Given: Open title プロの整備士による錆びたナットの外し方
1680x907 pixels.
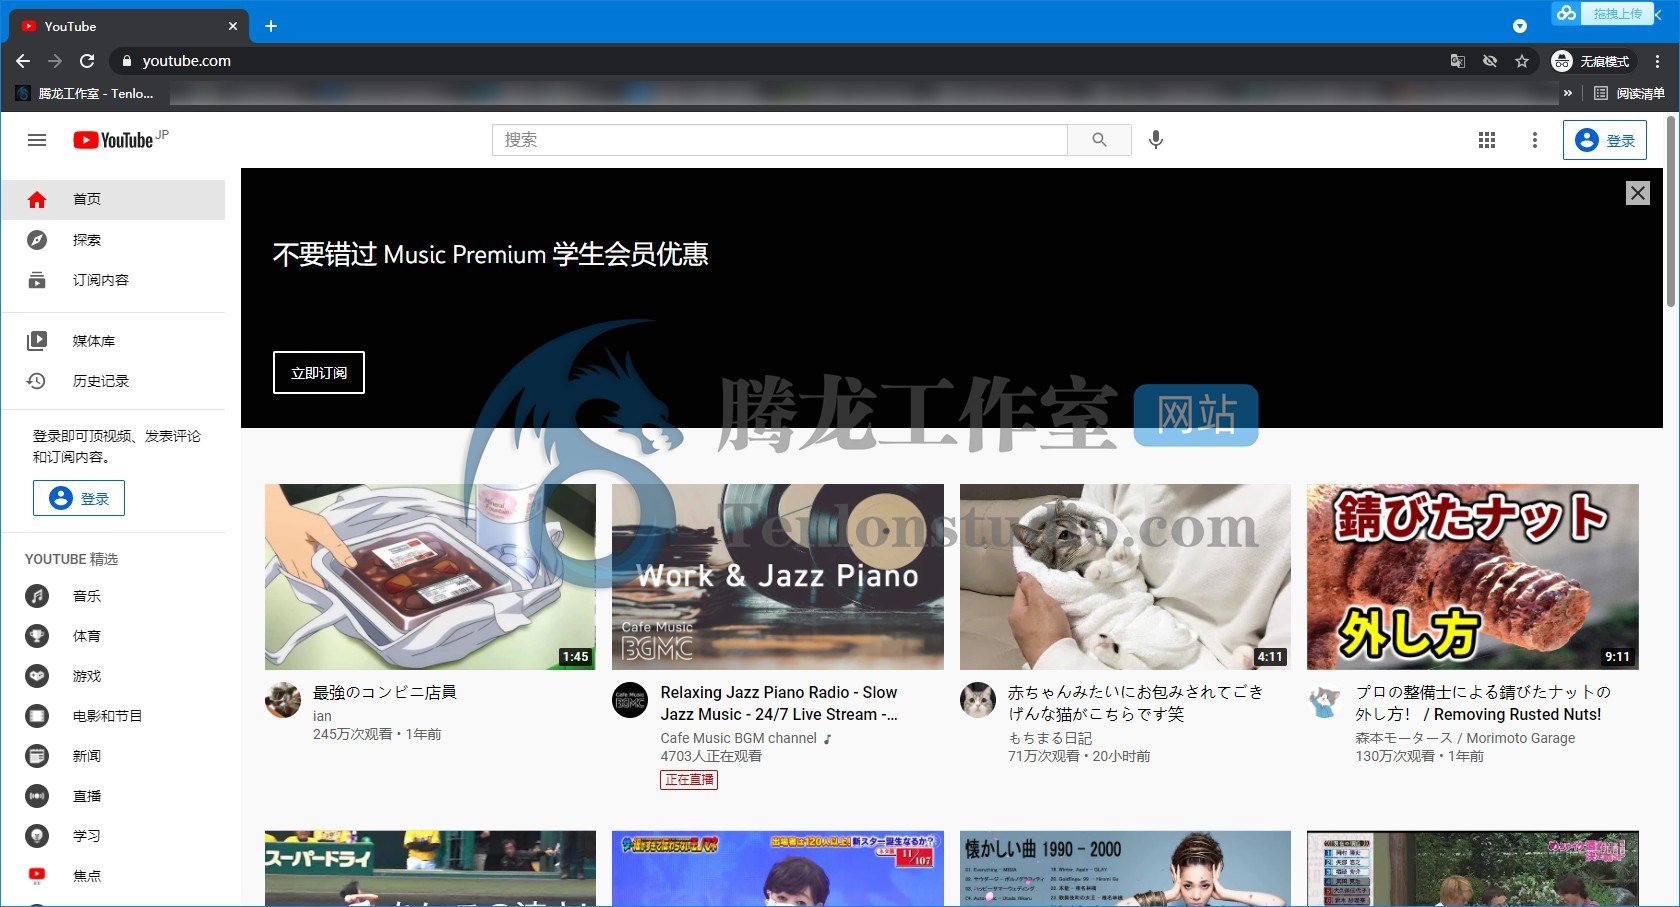Looking at the screenshot, I should click(1482, 703).
